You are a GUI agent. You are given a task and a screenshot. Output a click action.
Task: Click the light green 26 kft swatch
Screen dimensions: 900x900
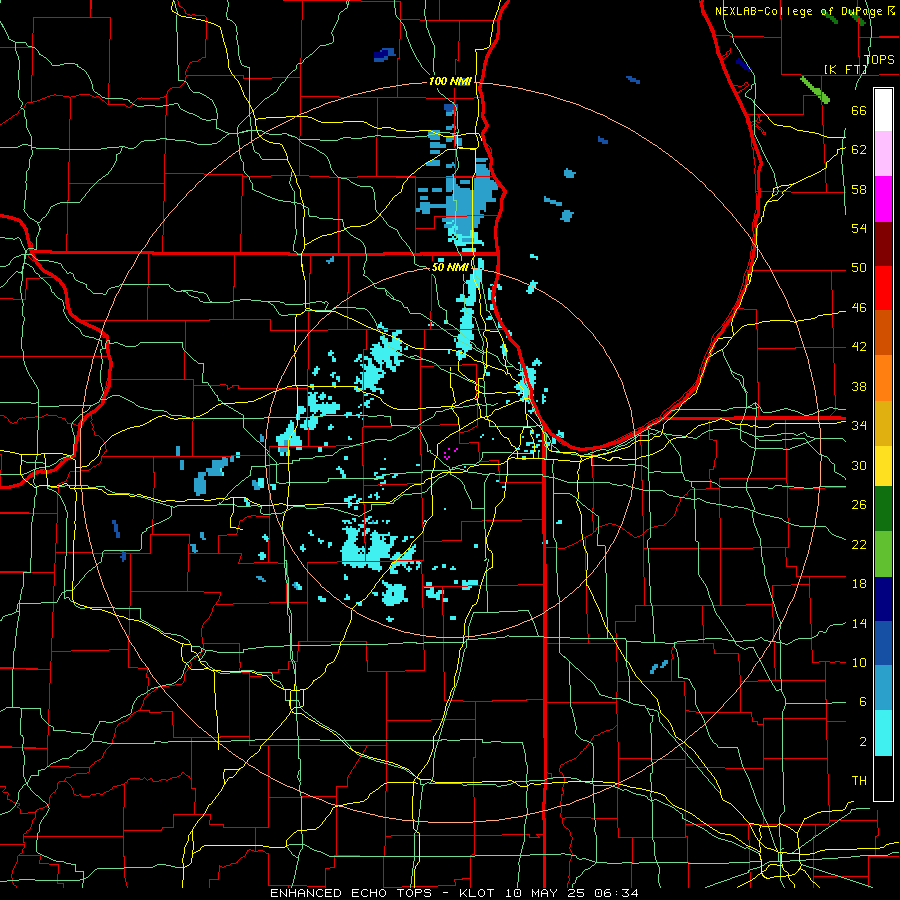[x=883, y=554]
